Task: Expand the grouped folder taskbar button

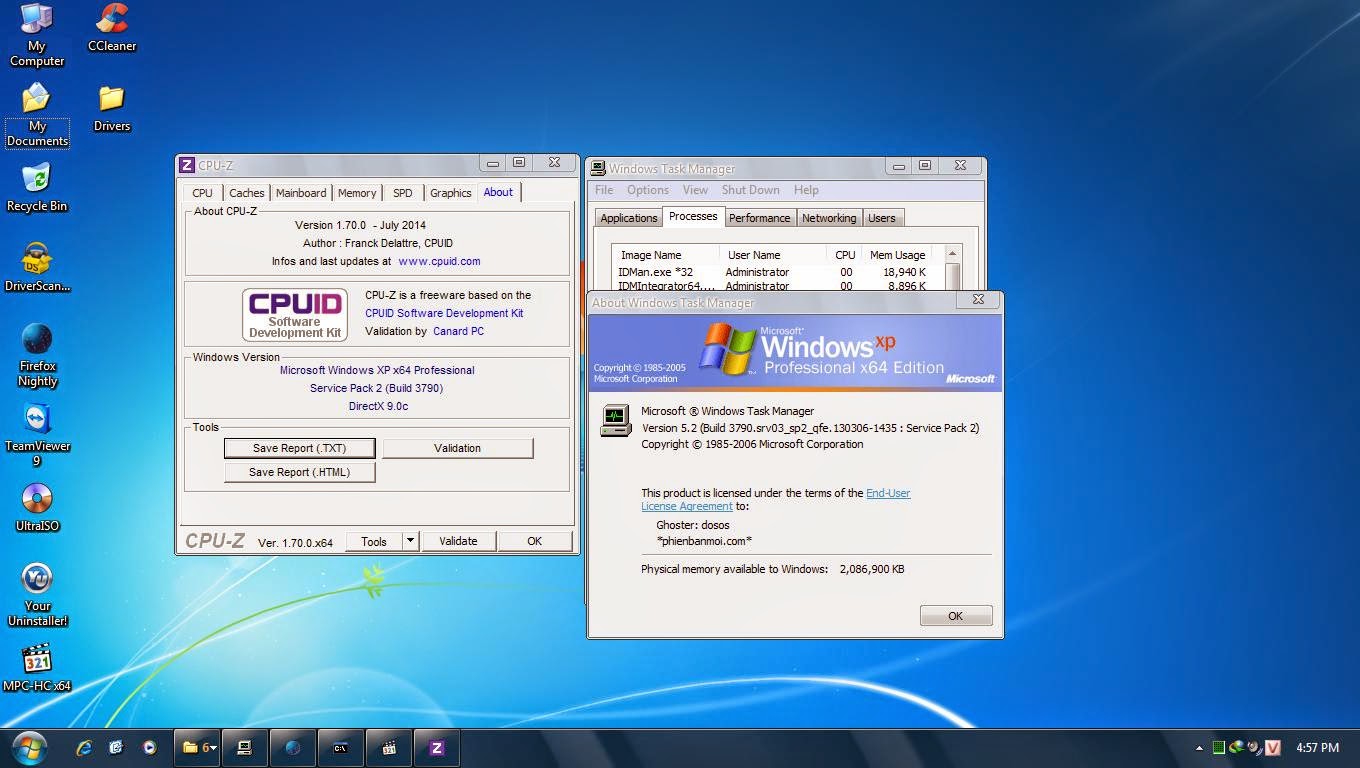Action: pyautogui.click(x=196, y=747)
